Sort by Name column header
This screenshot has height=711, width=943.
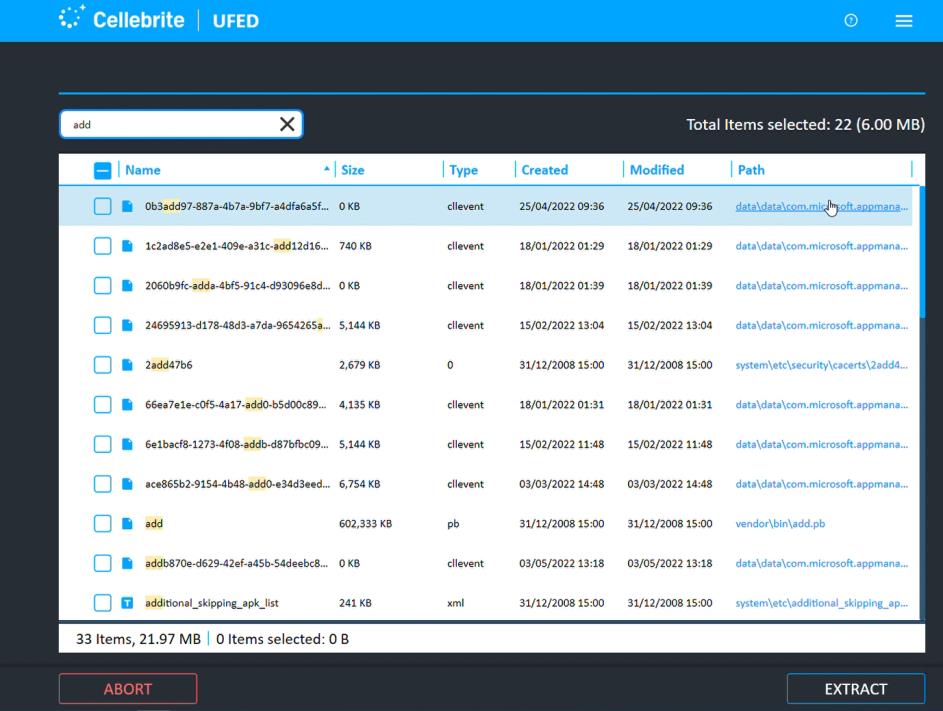143,170
